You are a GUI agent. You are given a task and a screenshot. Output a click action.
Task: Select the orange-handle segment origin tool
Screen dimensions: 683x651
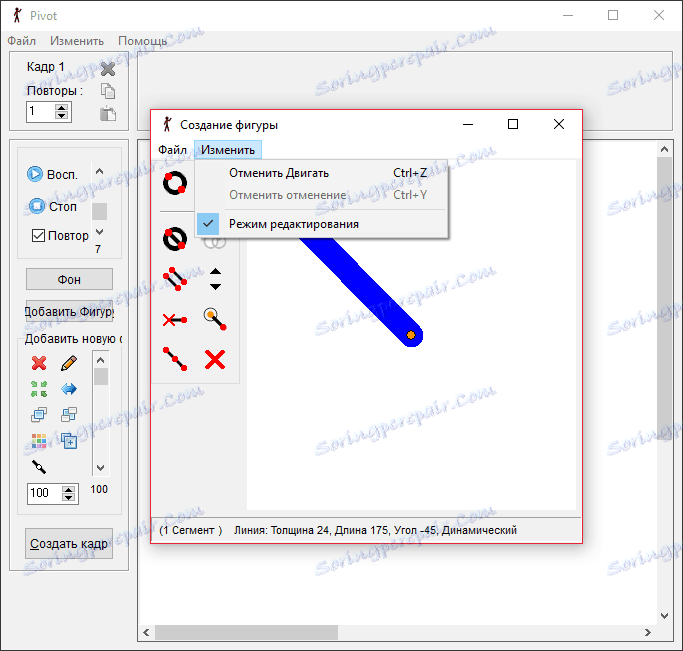(215, 319)
